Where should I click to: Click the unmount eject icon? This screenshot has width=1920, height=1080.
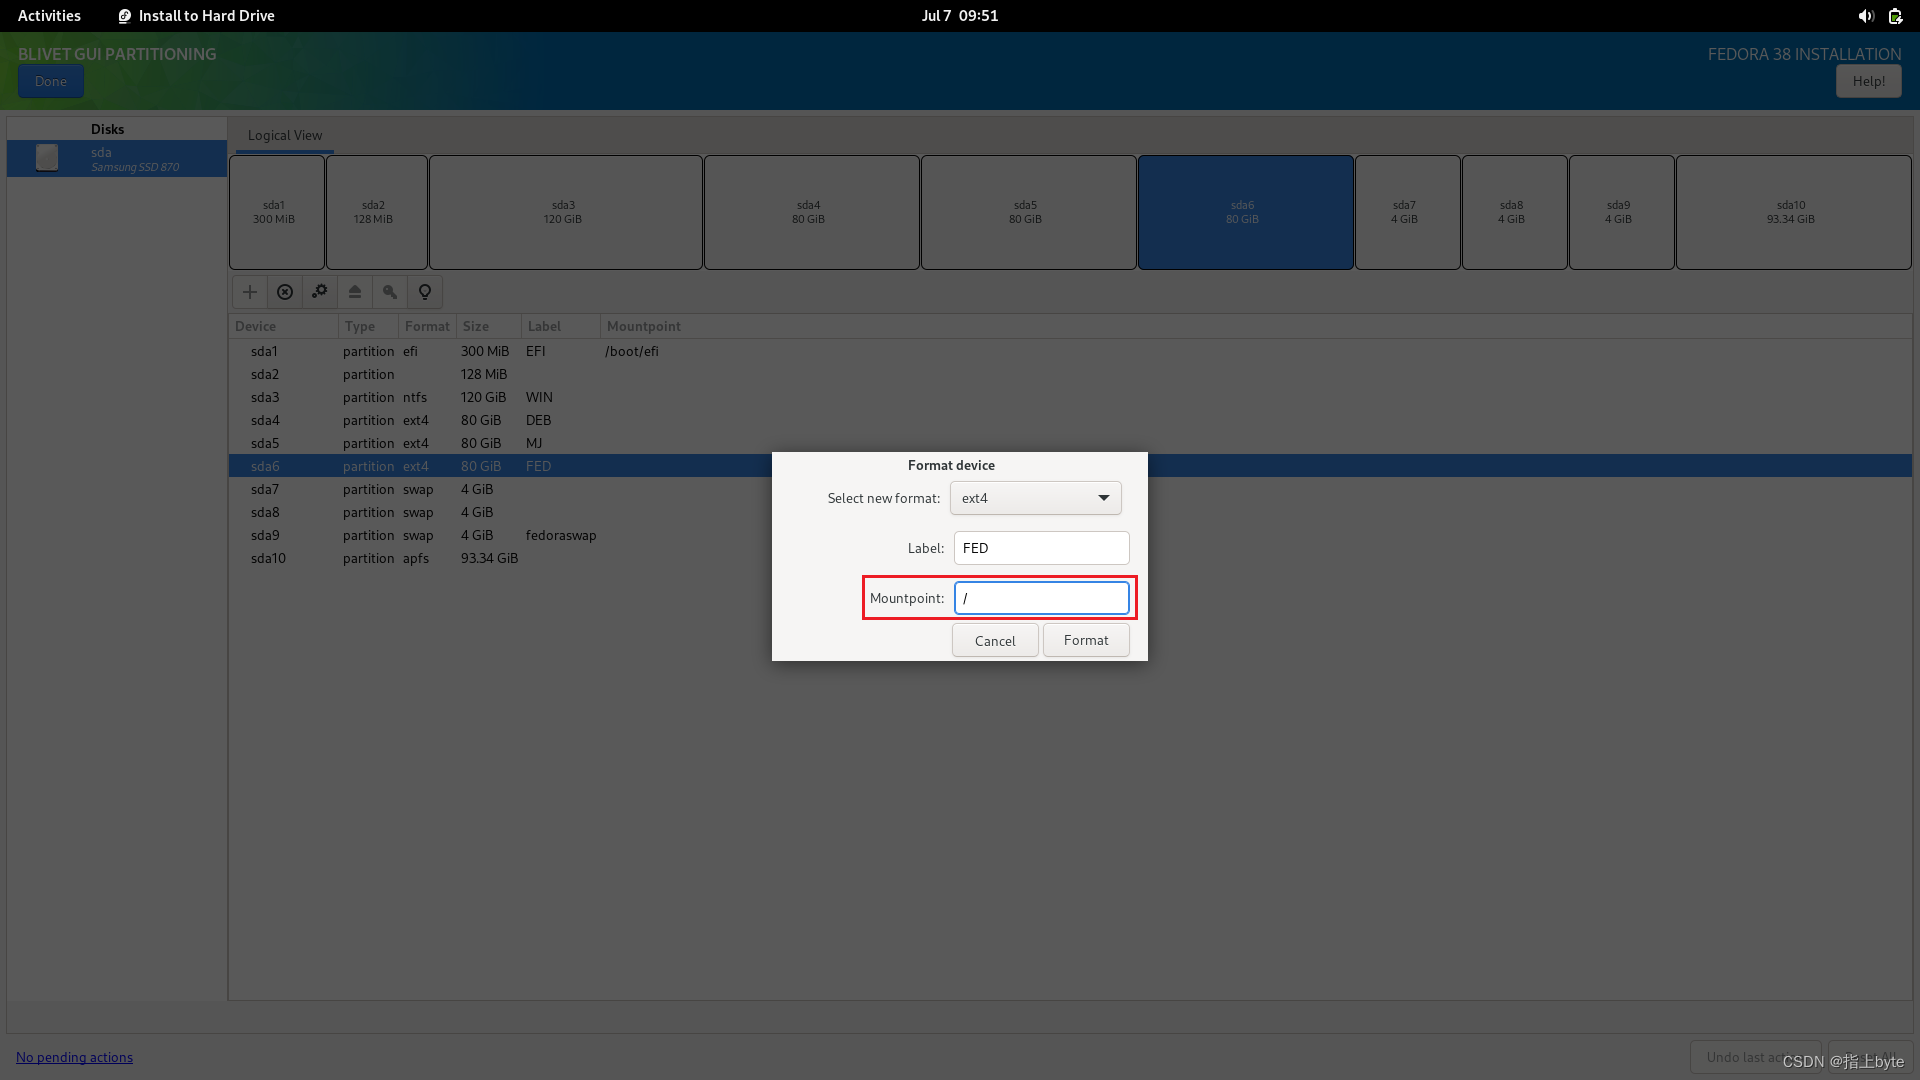(355, 292)
